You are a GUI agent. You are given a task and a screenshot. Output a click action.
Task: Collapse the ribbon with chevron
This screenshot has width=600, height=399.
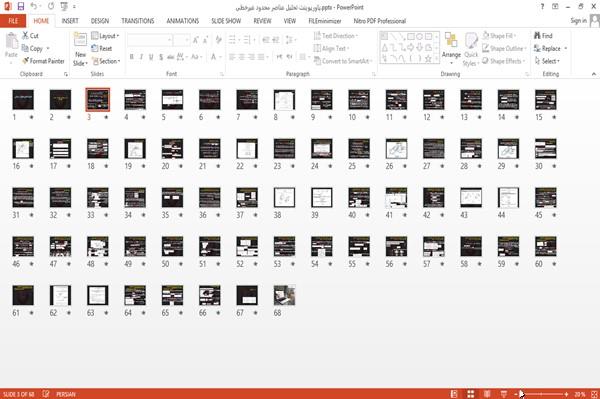(x=594, y=74)
